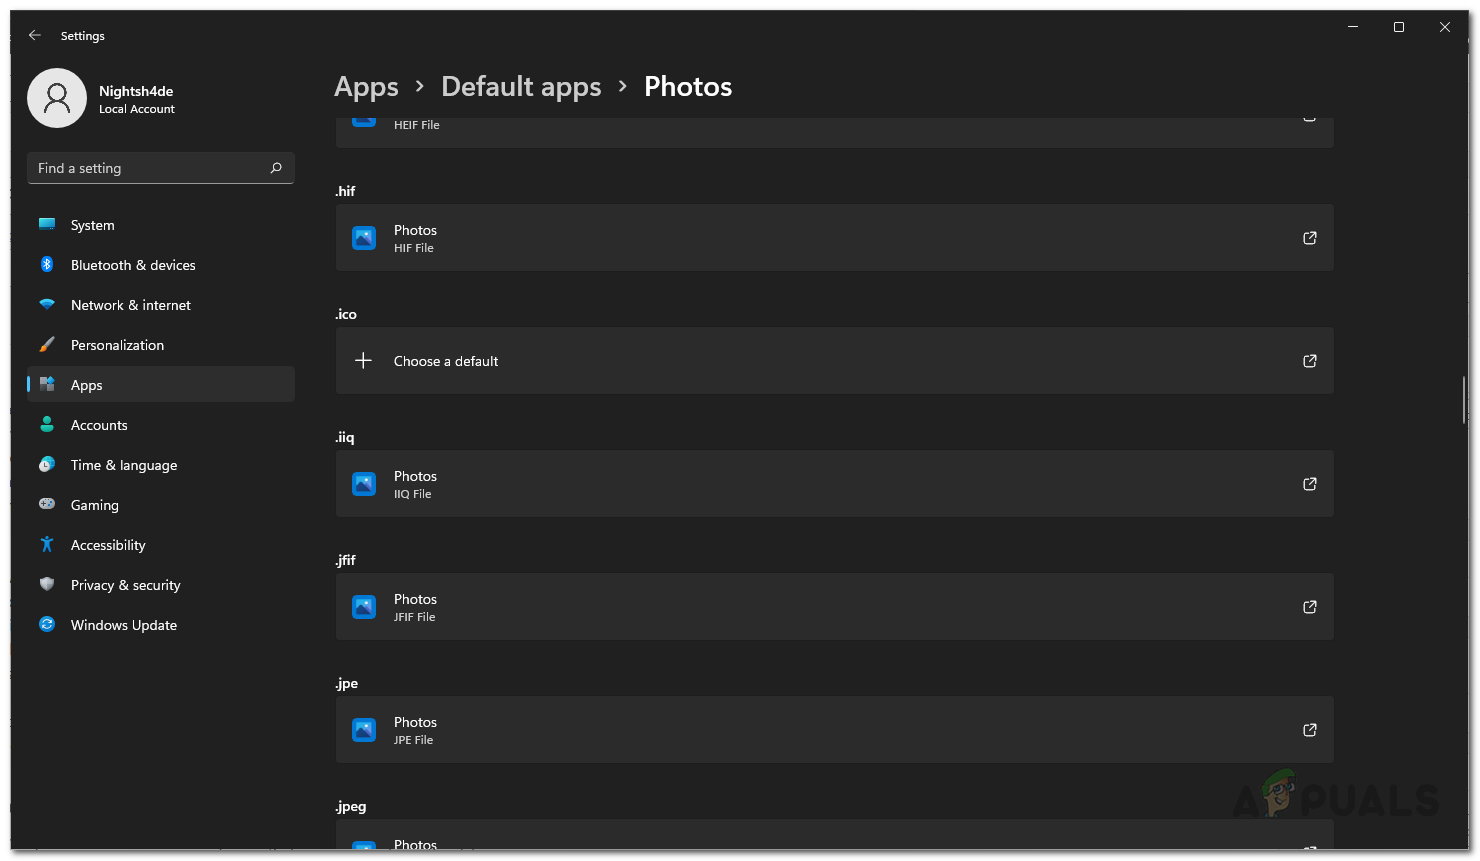Click the search magnifier icon
The height and width of the screenshot is (861, 1480).
pyautogui.click(x=276, y=168)
